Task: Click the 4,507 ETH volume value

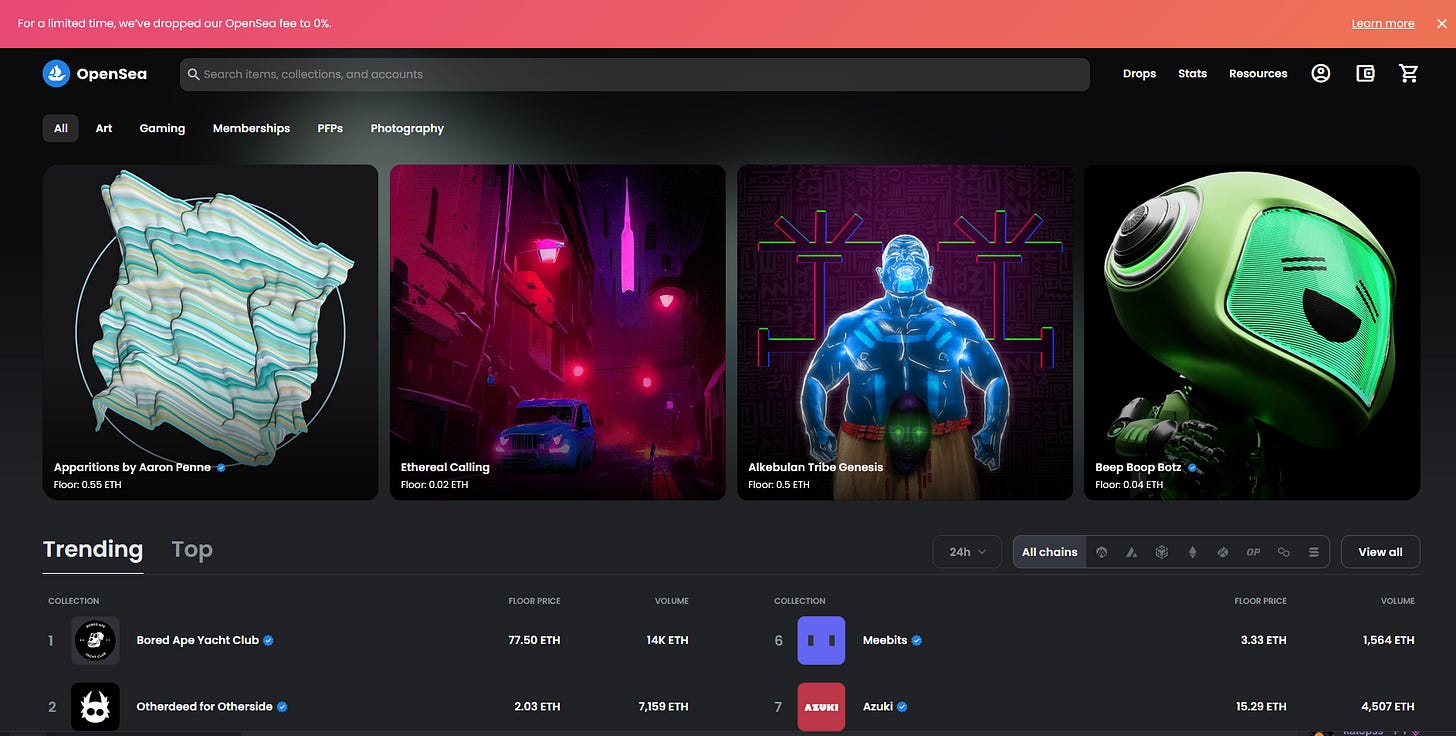Action: pos(1388,706)
